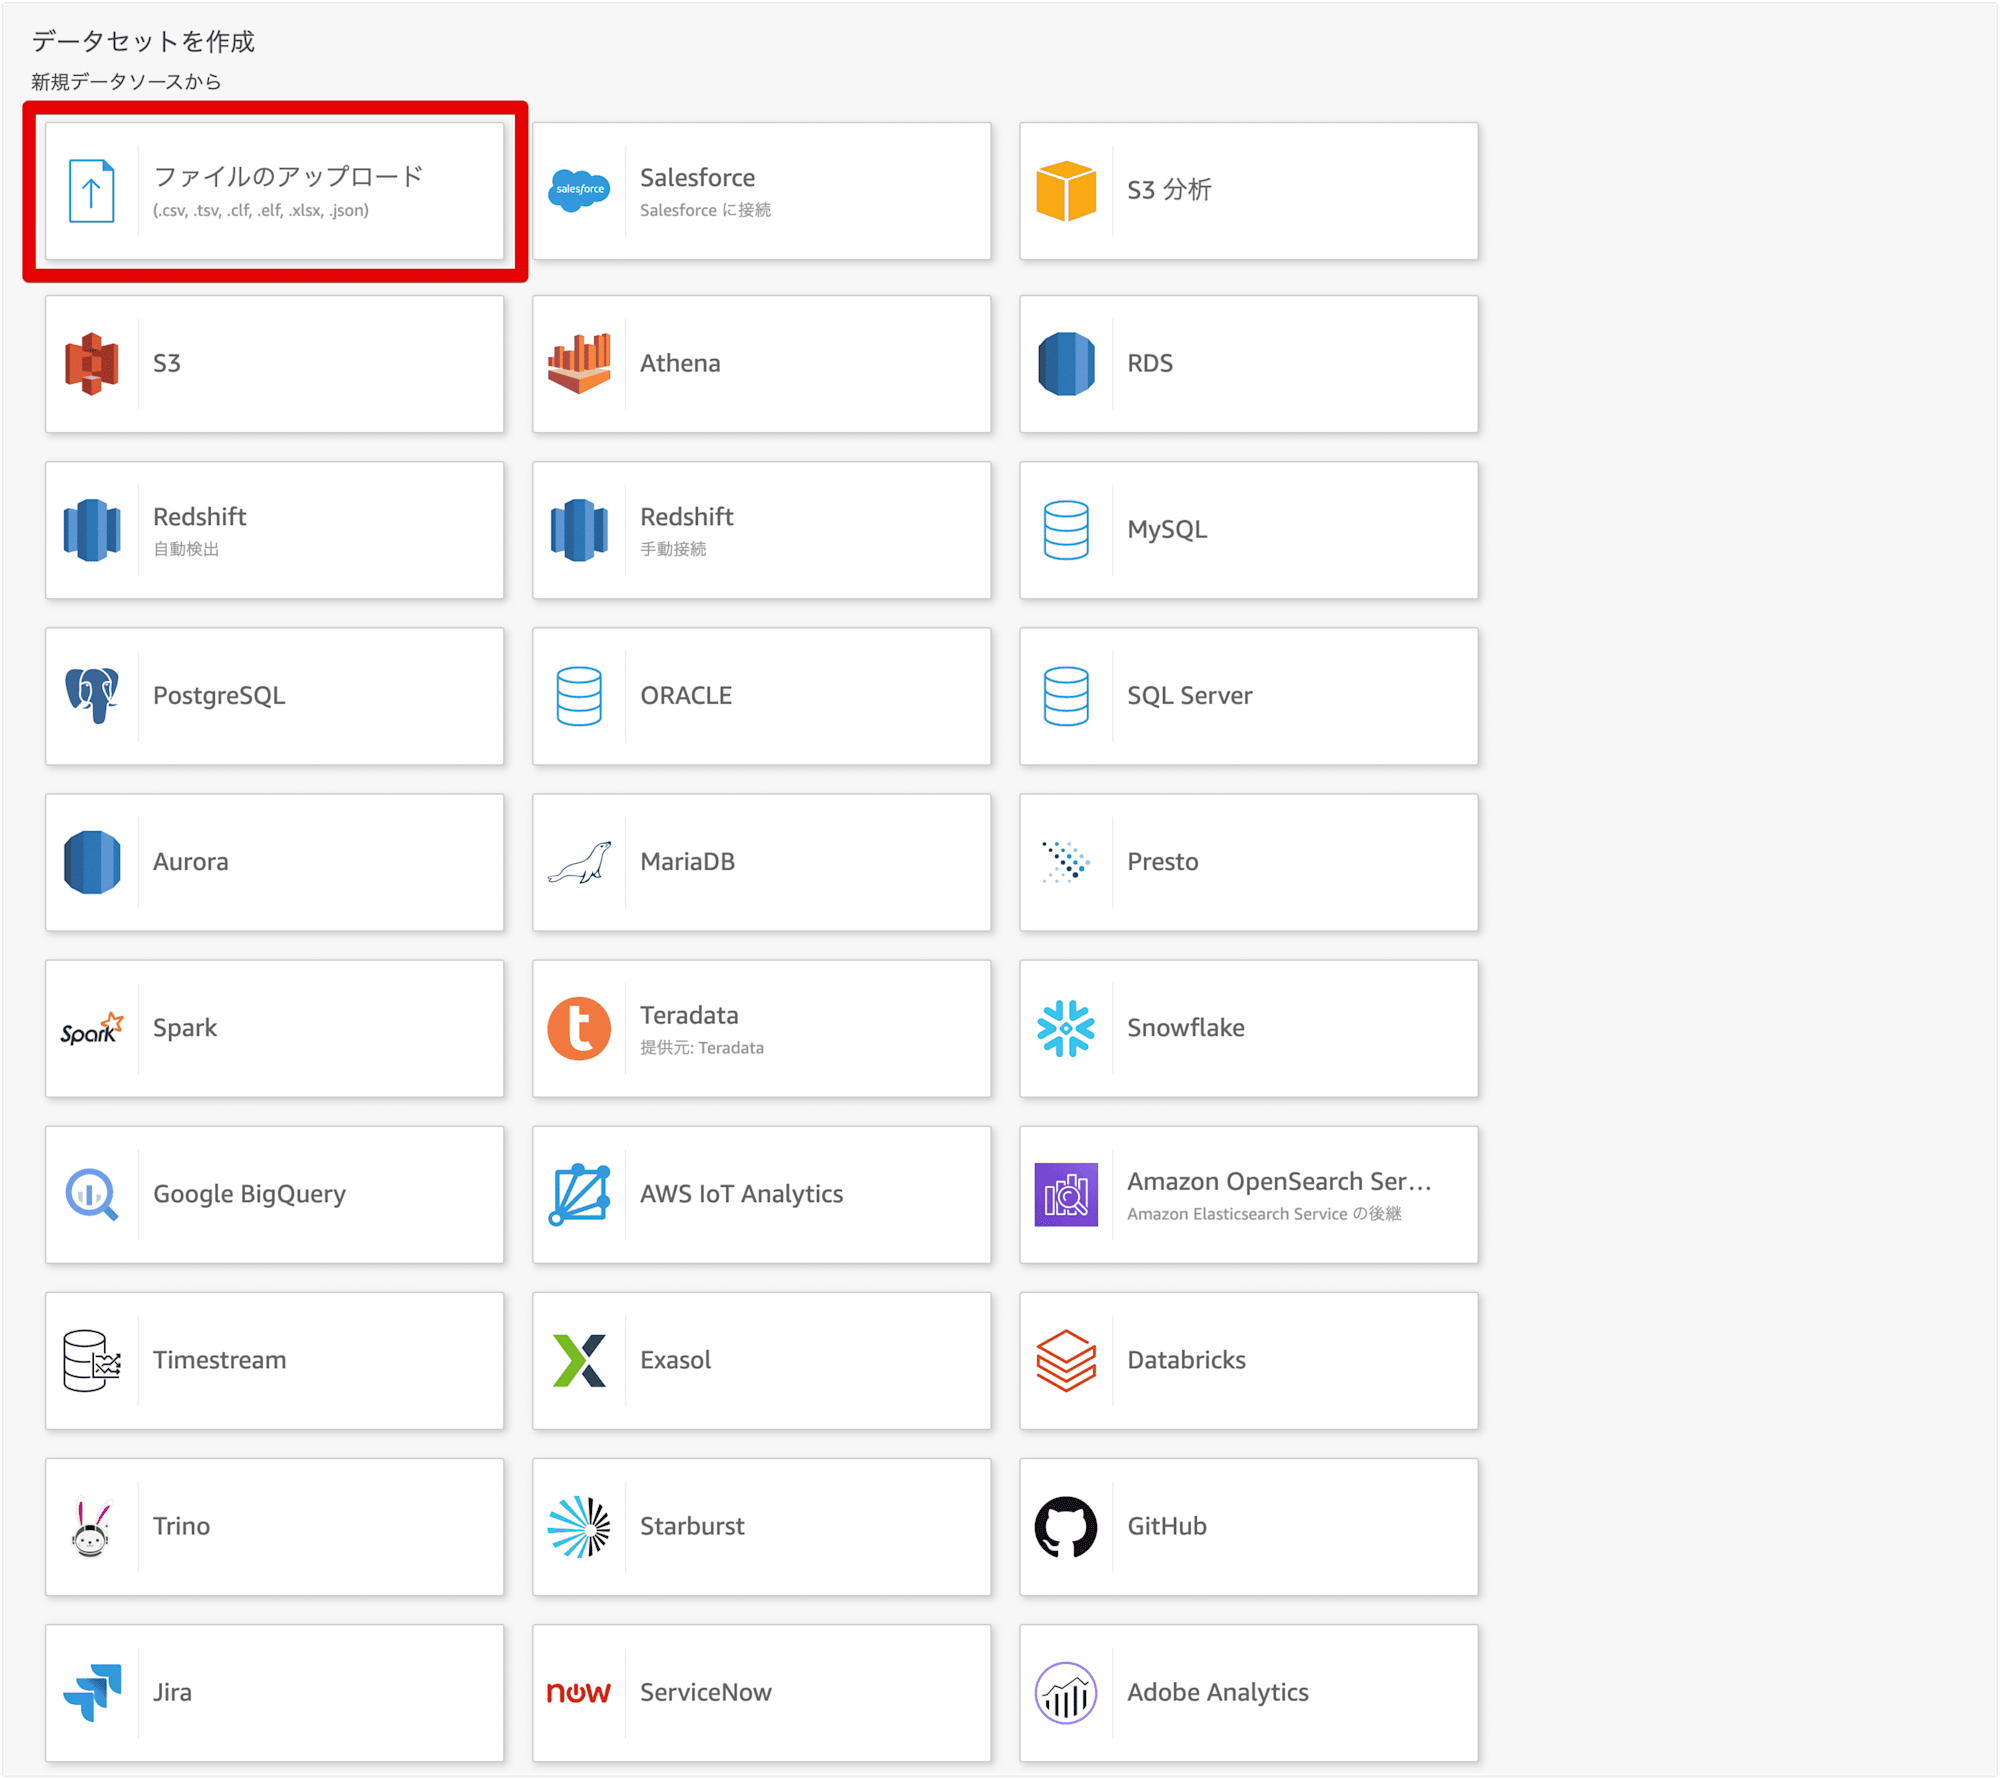This screenshot has width=2000, height=1779.
Task: Click the Salesforce cloud logo icon
Action: [x=579, y=190]
